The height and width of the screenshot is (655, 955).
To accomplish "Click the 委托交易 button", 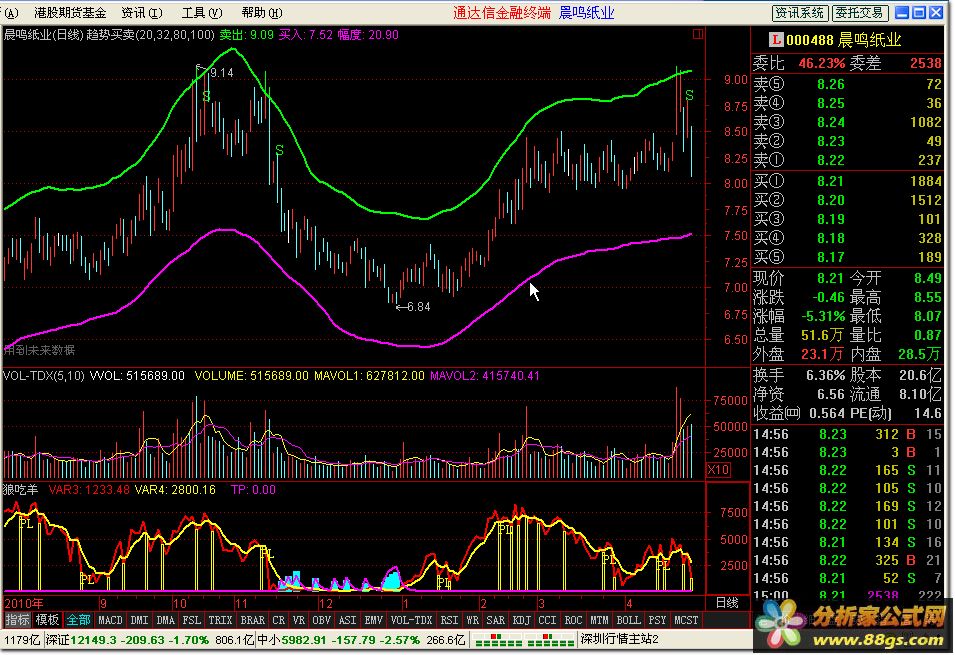I will [x=859, y=13].
